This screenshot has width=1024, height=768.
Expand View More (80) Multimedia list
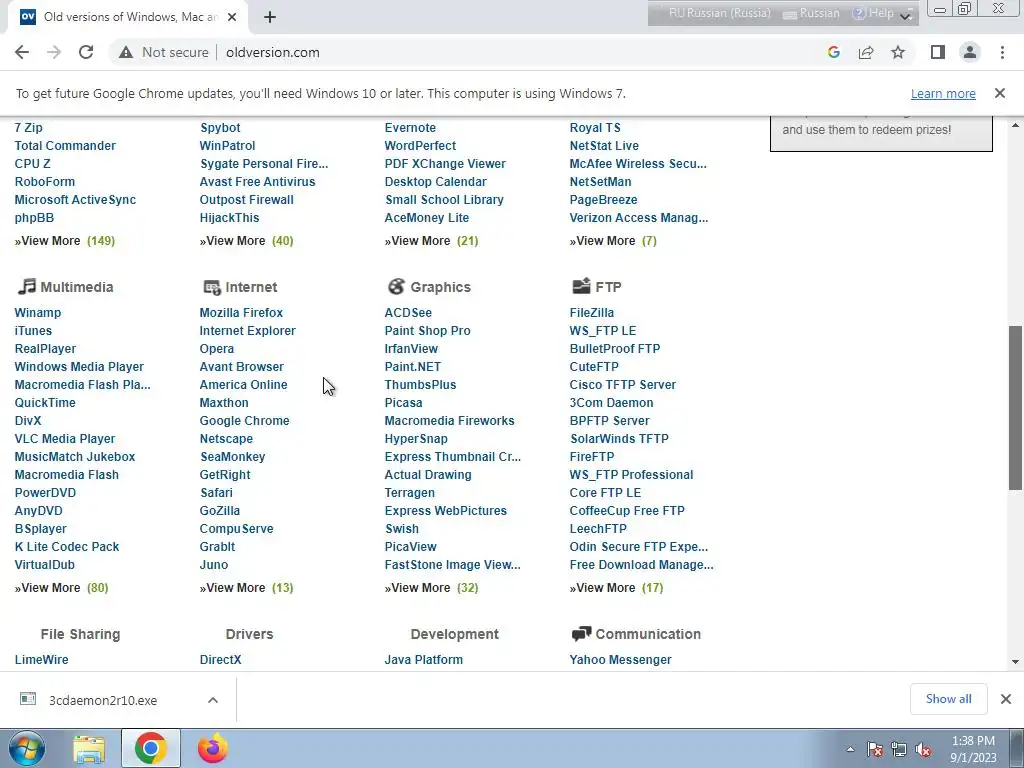pyautogui.click(x=61, y=588)
